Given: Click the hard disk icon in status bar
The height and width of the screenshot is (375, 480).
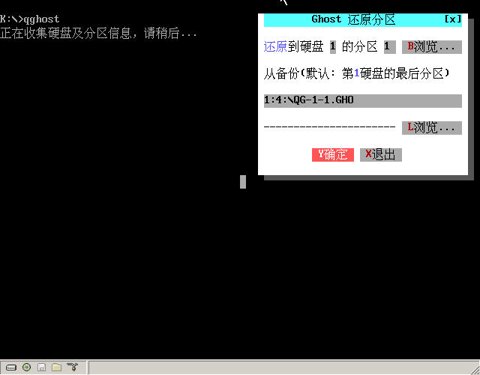Looking at the screenshot, I should [x=11, y=367].
